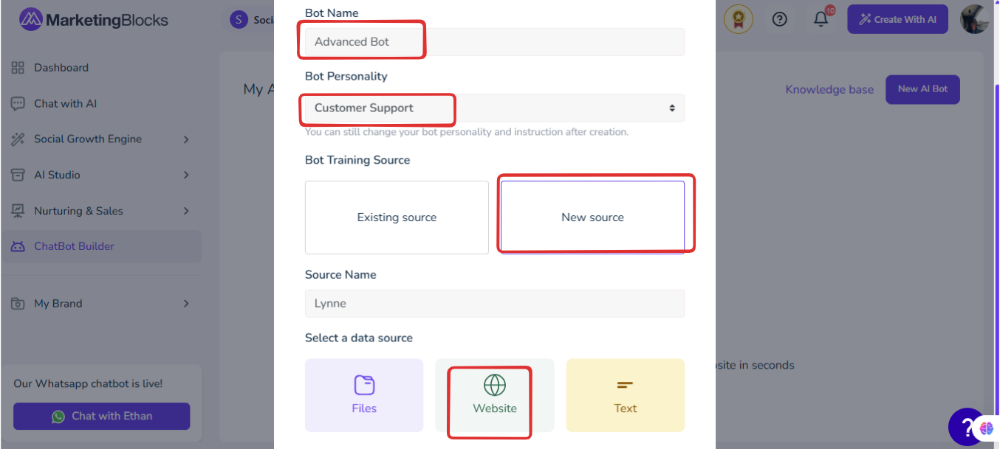Pick the Text data source tile
Viewport: 1000px width, 449px height.
tap(625, 395)
